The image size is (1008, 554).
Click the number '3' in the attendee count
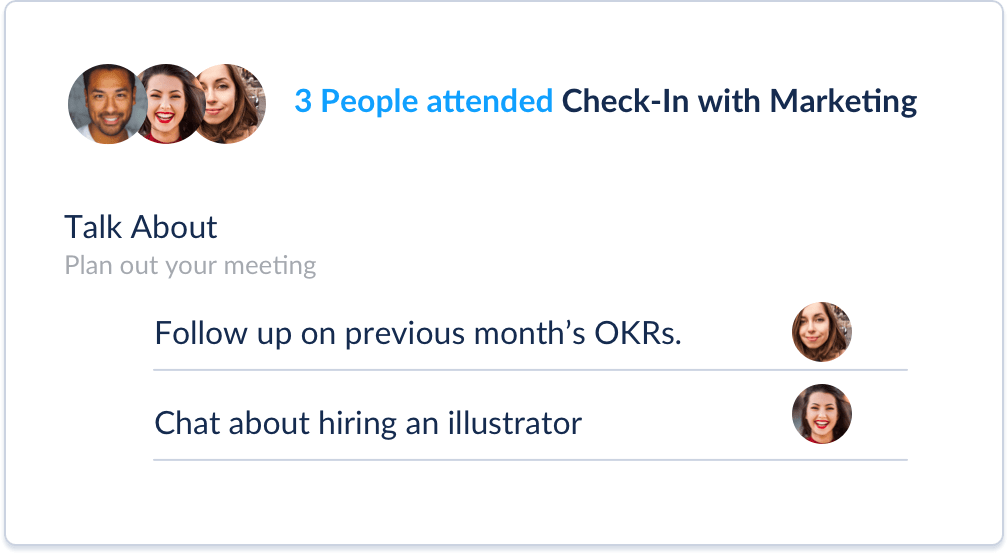[303, 102]
